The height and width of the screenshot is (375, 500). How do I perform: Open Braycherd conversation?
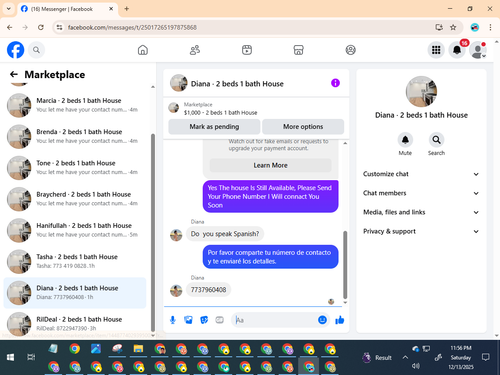click(75, 199)
